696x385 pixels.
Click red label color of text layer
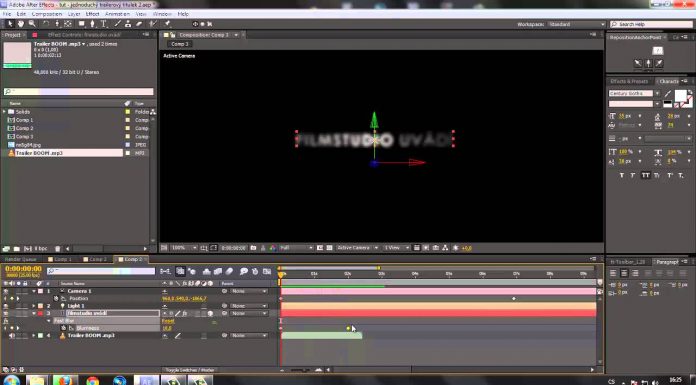coord(40,314)
